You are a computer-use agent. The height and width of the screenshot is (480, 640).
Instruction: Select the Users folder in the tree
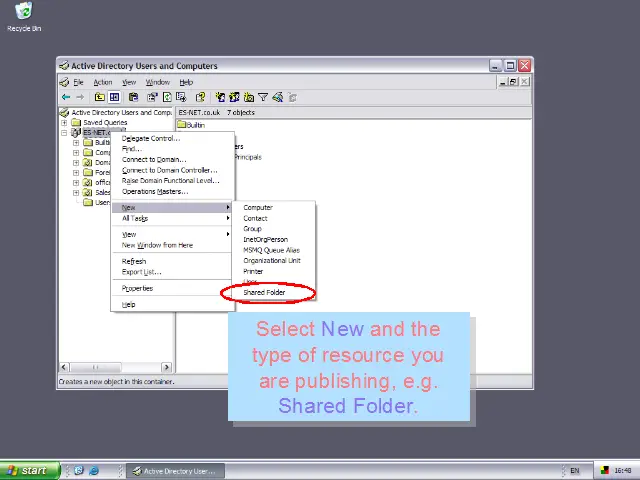[96, 202]
